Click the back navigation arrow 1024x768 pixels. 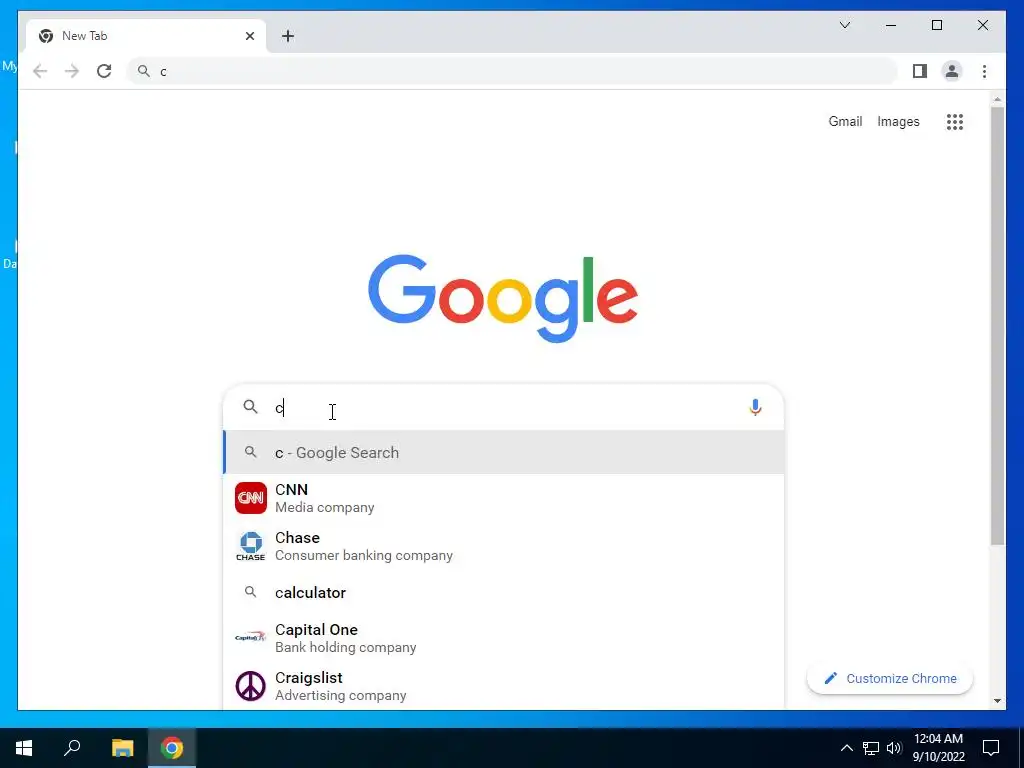pyautogui.click(x=40, y=71)
